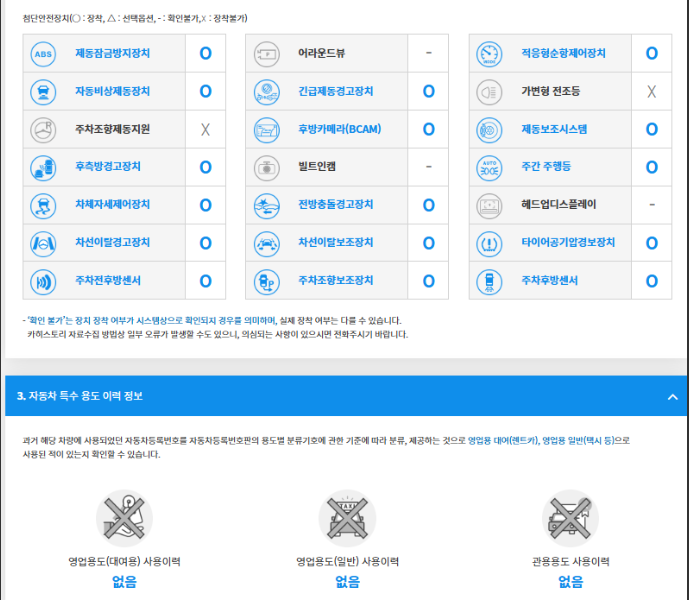
Task: Click the 가변형 전조등 headlight icon
Action: coord(489,92)
